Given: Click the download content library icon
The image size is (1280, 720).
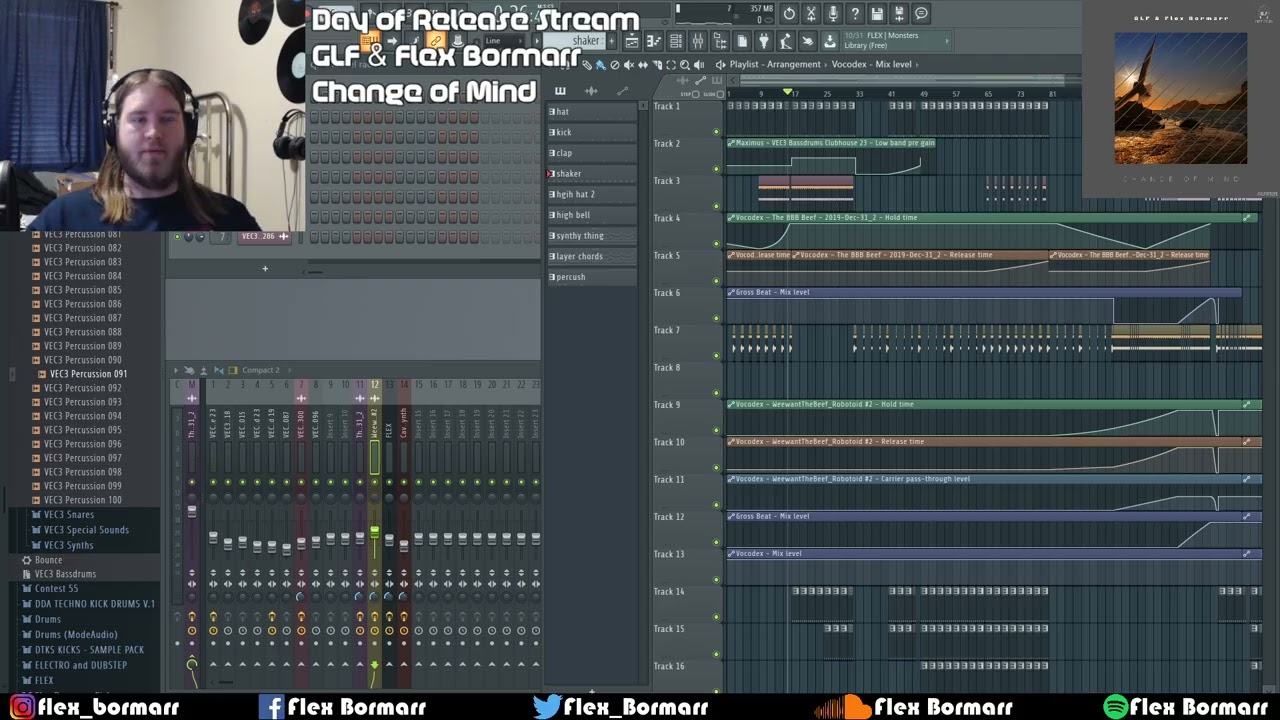Looking at the screenshot, I should (x=829, y=41).
